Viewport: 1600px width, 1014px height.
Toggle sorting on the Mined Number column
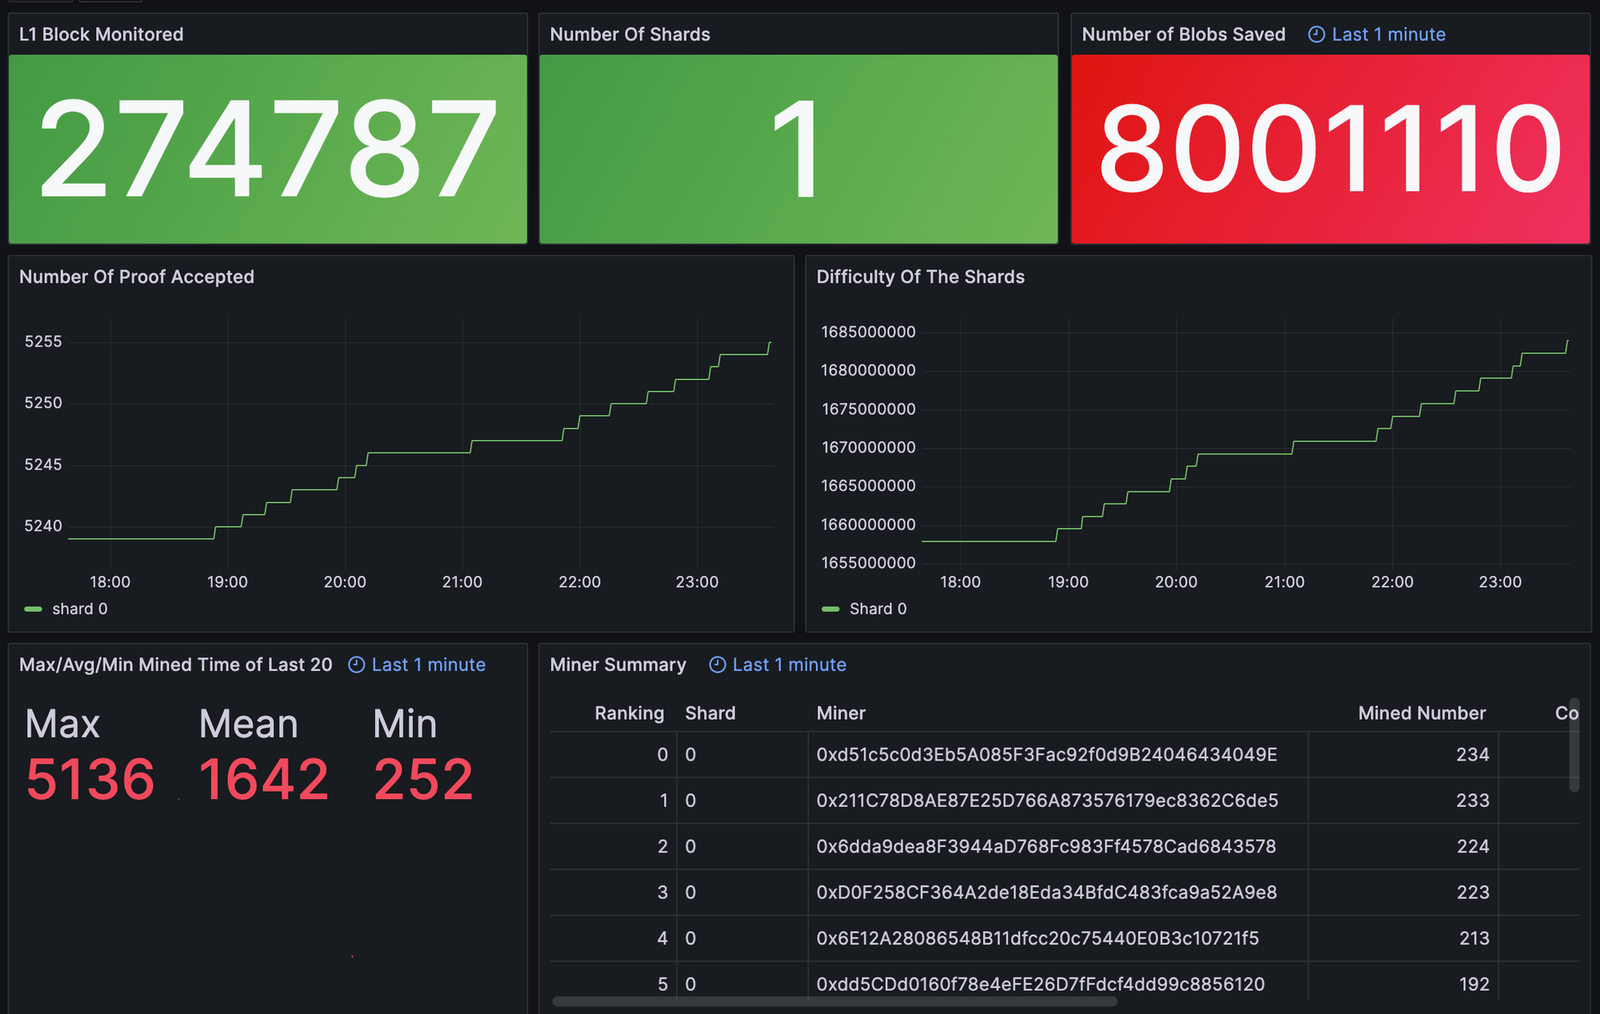coord(1421,713)
